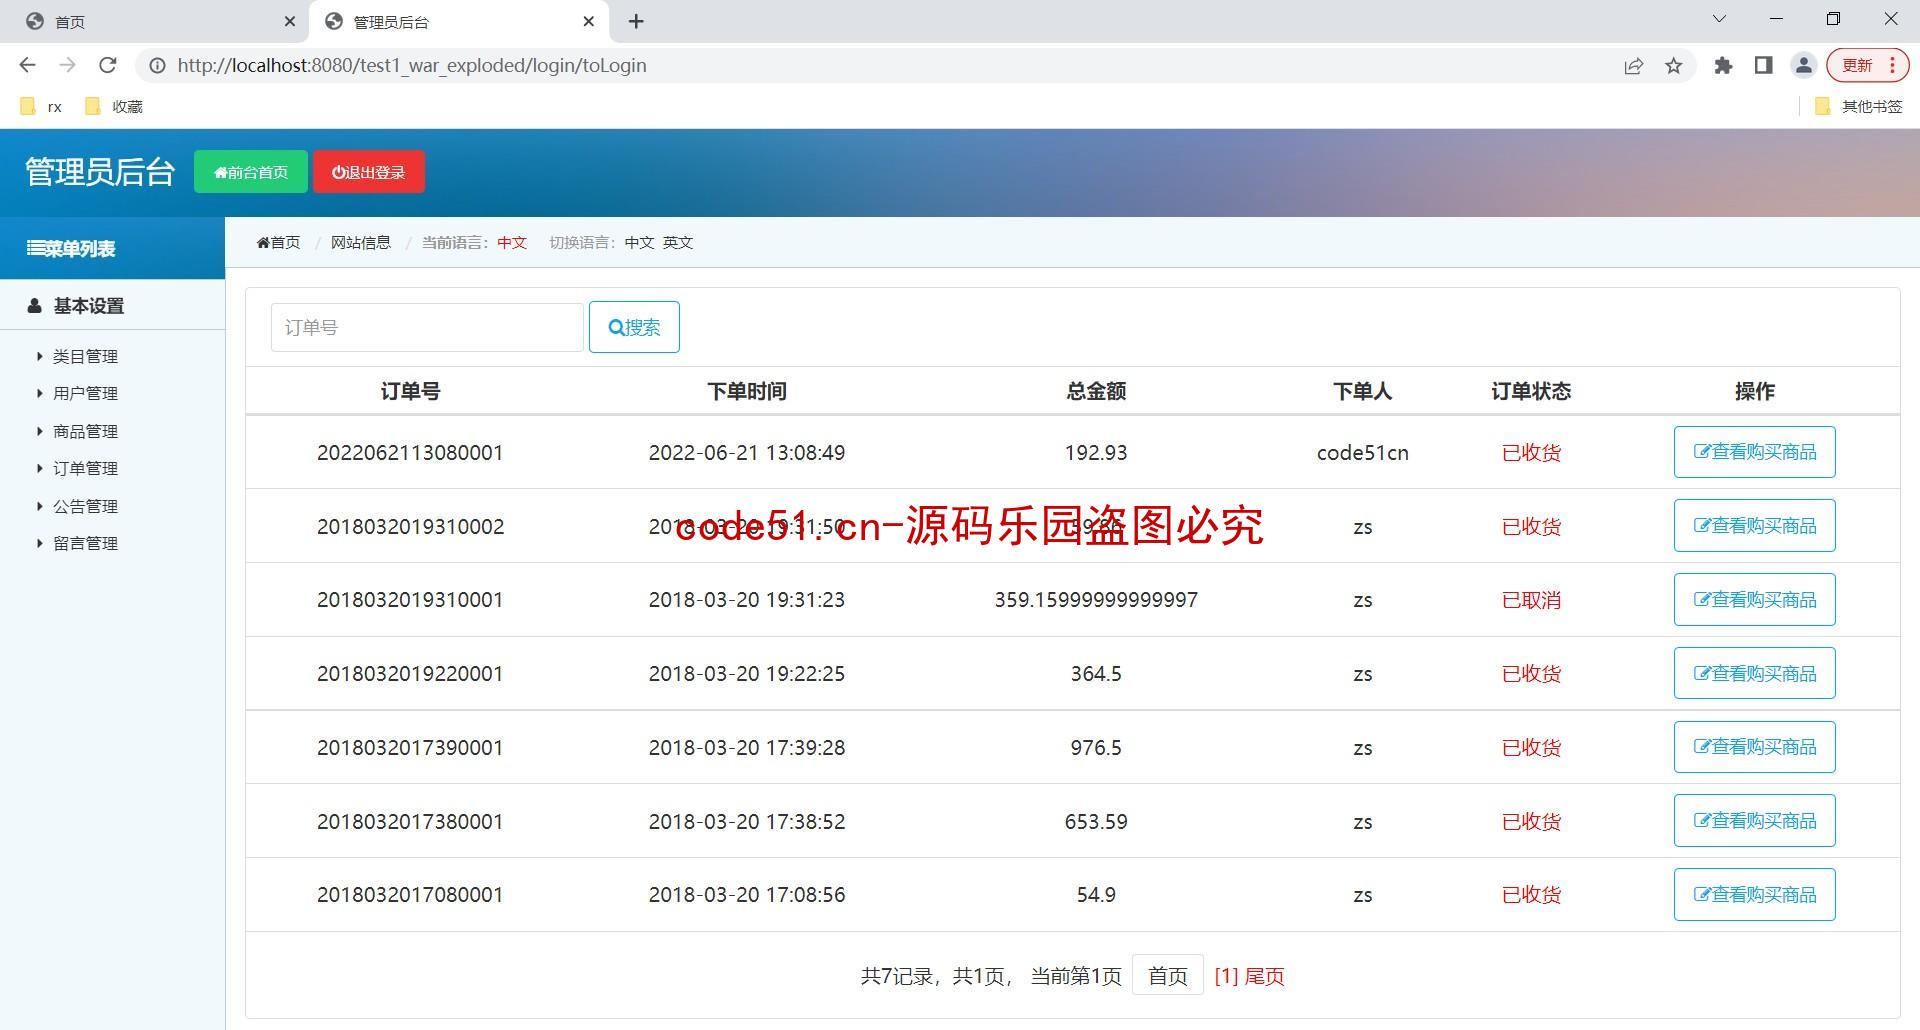Click the 订单状态 column header

[x=1531, y=391]
